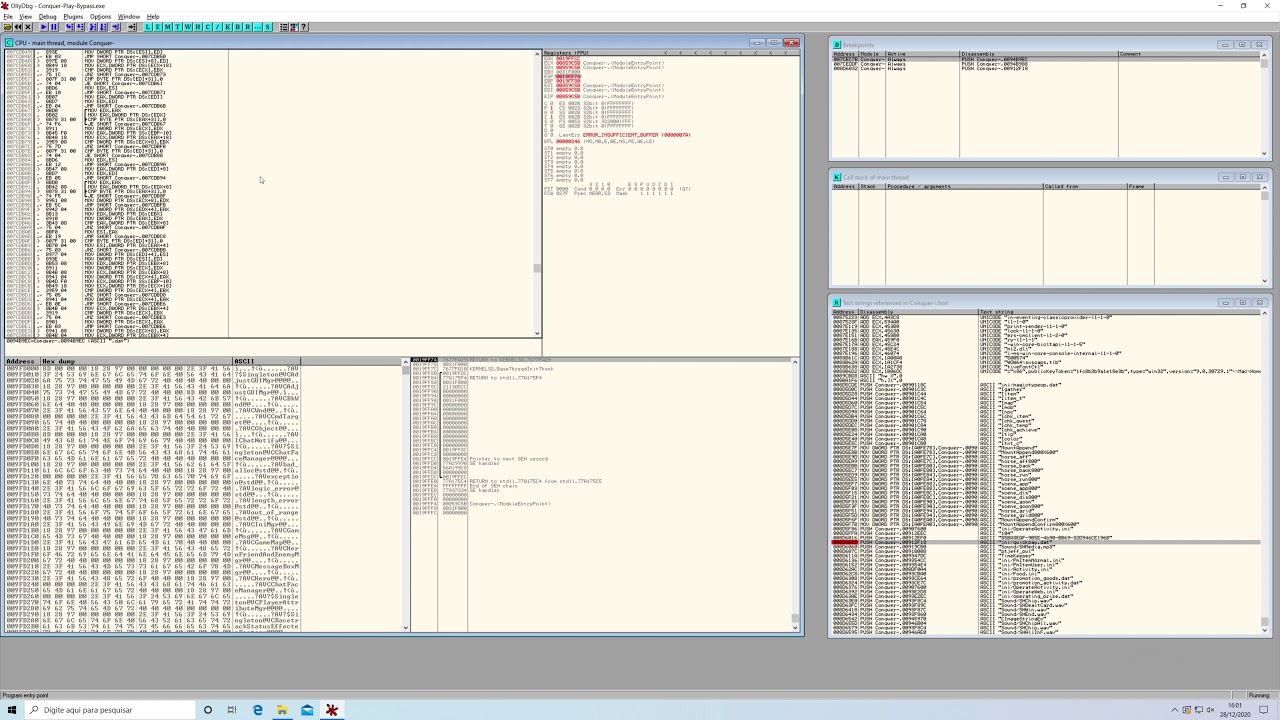This screenshot has height=720, width=1280.
Task: Click the Execute till return icon
Action: tap(115, 27)
